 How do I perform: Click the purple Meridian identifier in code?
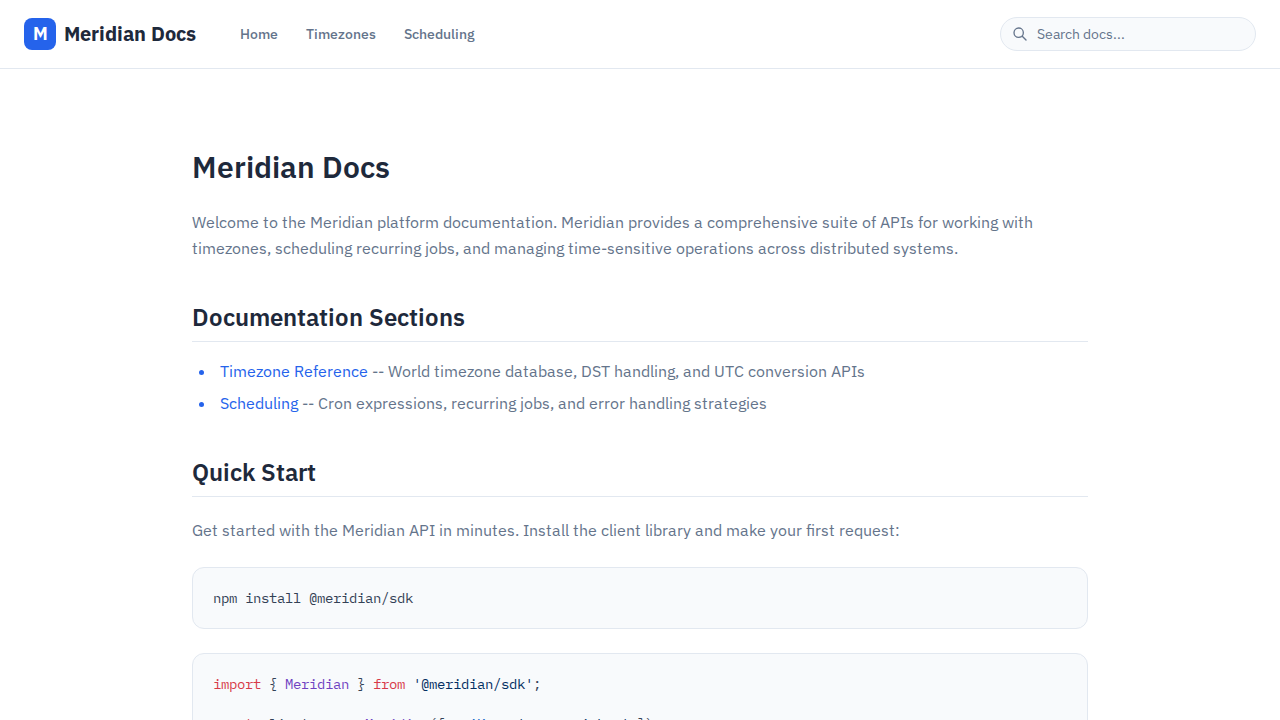[x=317, y=684]
